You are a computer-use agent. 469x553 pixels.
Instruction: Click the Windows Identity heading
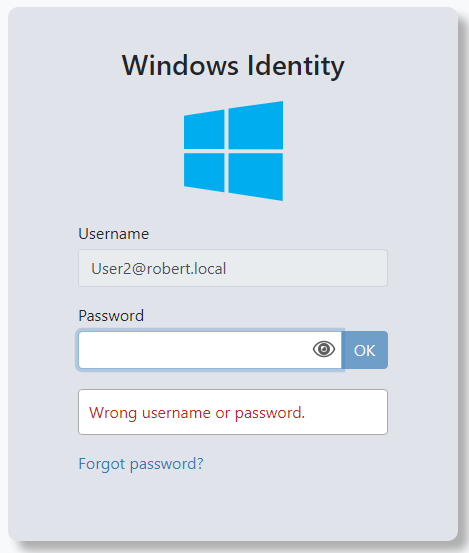tap(233, 66)
